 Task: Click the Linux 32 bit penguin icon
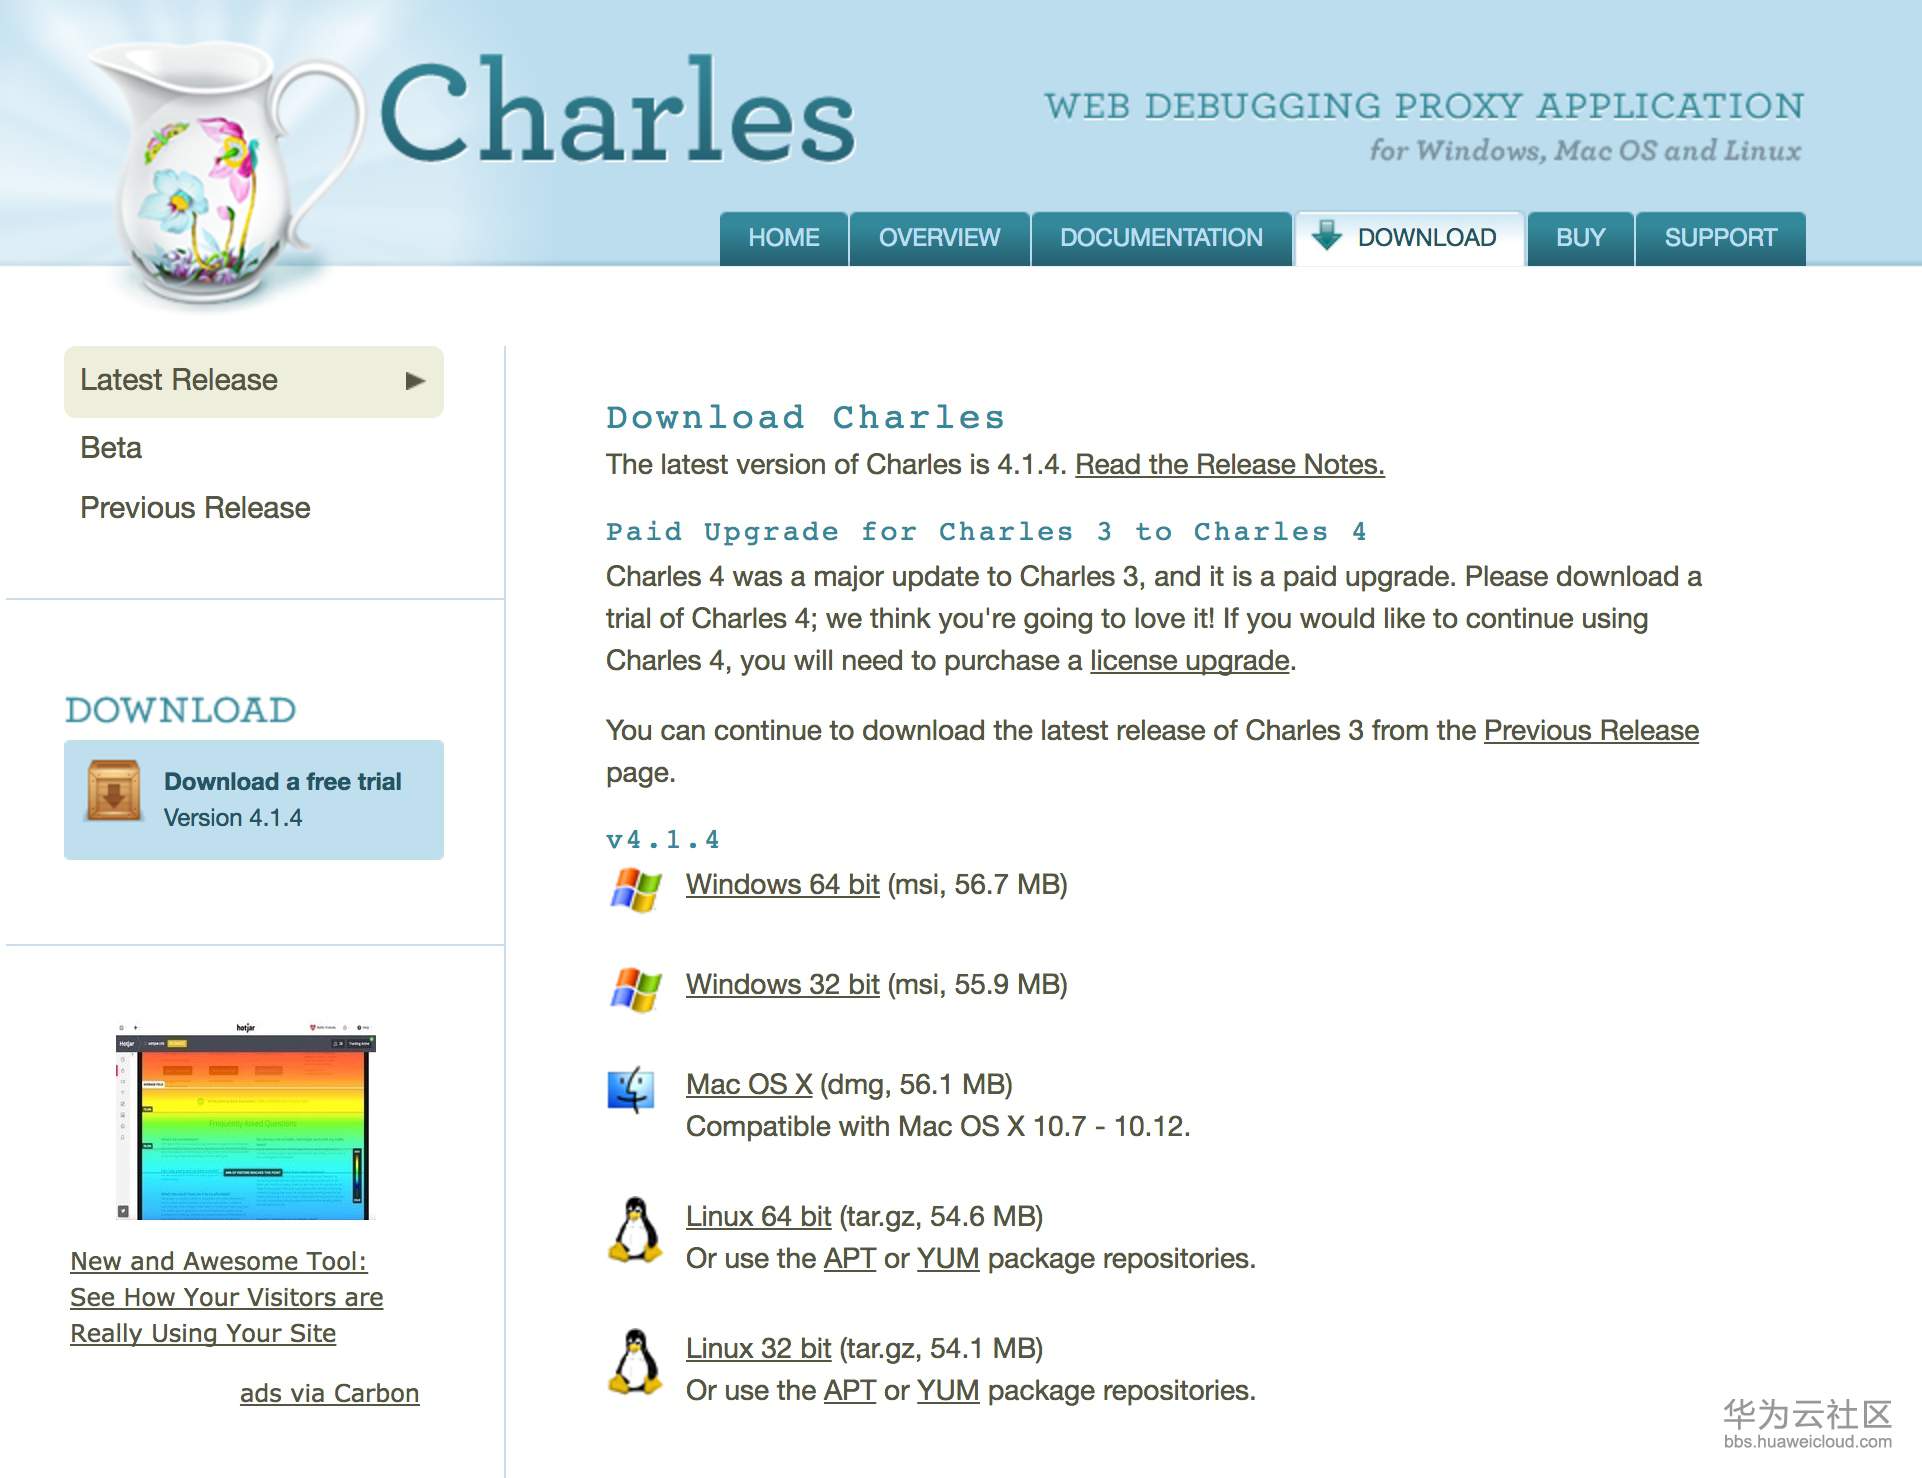coord(636,1361)
